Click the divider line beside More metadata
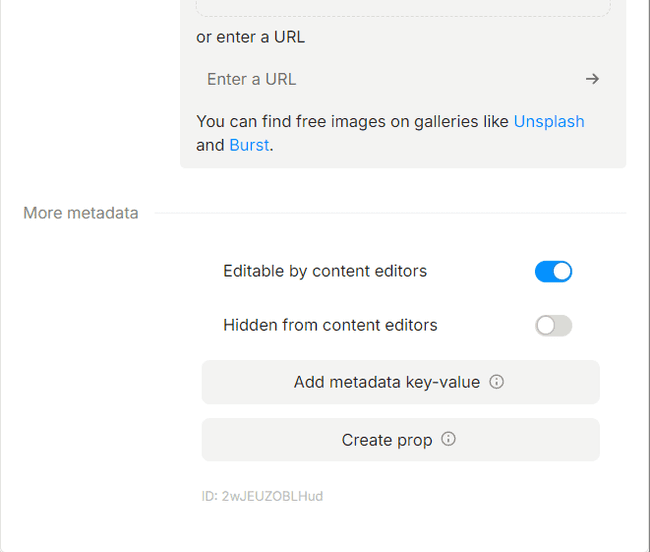The width and height of the screenshot is (650, 552). [390, 213]
